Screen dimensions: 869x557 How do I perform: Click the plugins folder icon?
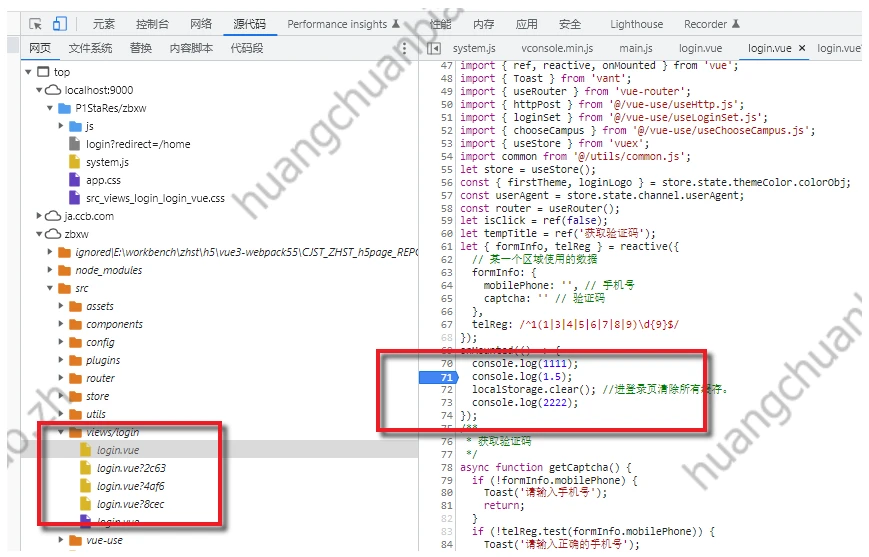click(x=75, y=360)
